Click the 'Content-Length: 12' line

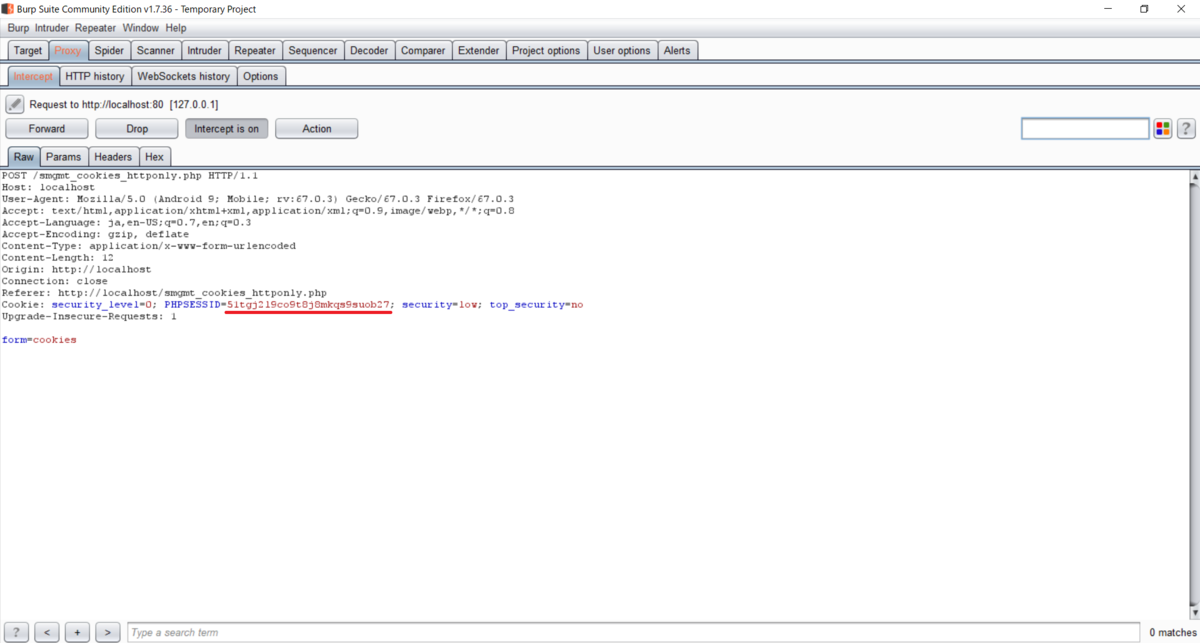[x=58, y=257]
